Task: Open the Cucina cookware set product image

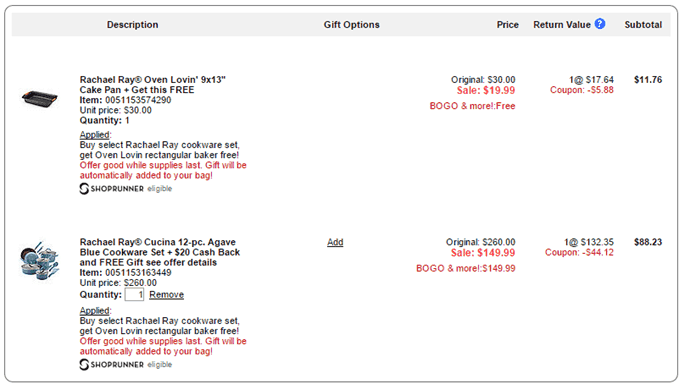Action: (39, 261)
